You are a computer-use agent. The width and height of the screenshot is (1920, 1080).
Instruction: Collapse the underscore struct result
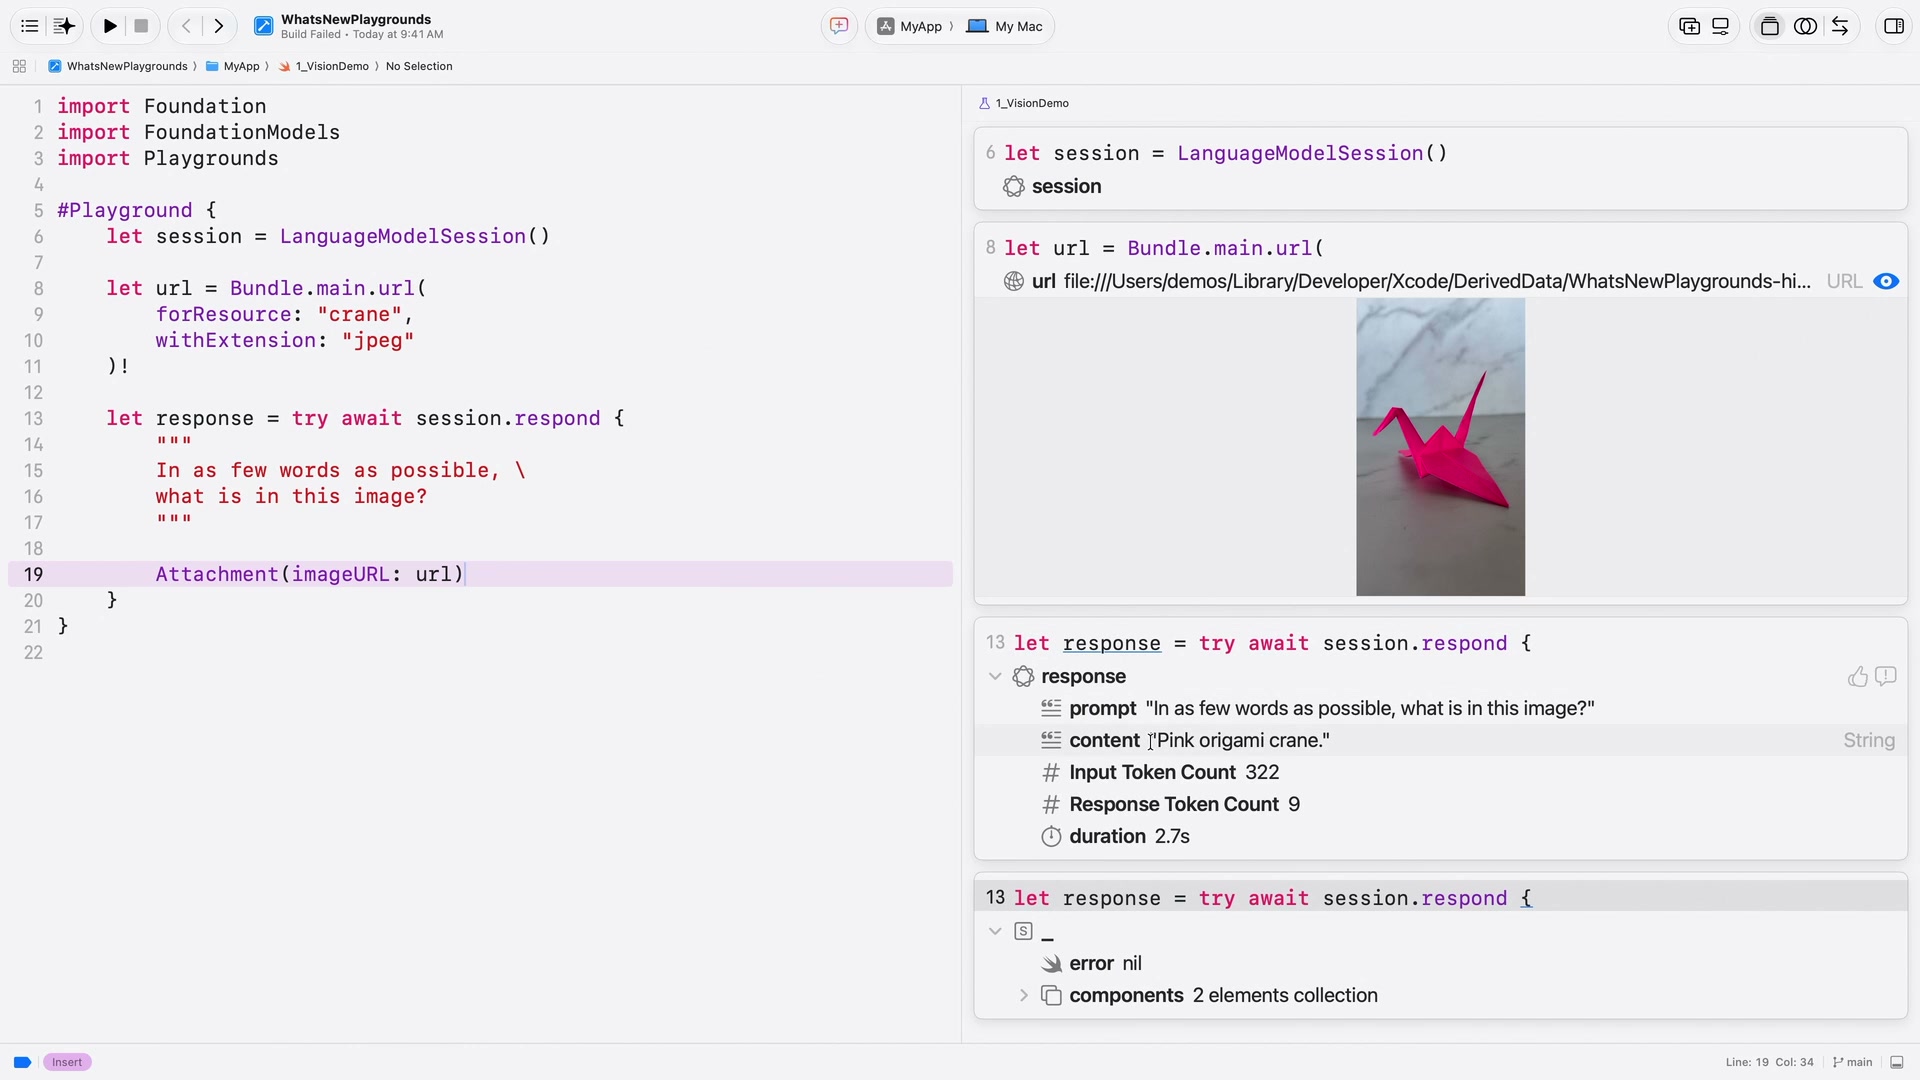995,931
